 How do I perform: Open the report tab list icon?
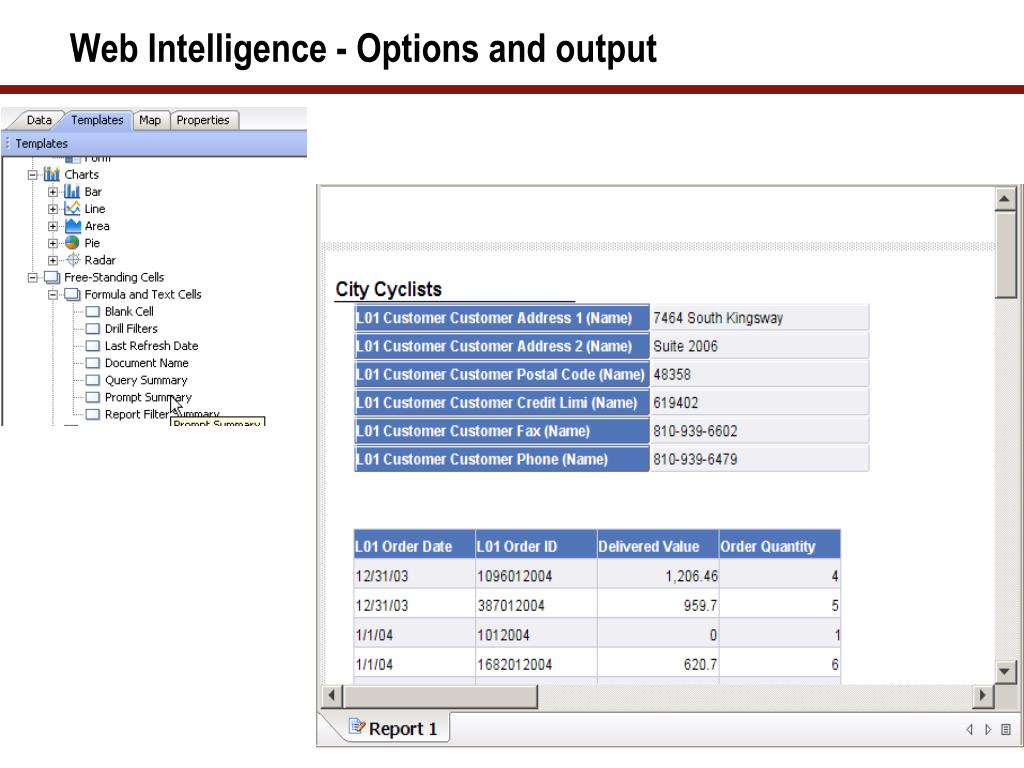1006,729
